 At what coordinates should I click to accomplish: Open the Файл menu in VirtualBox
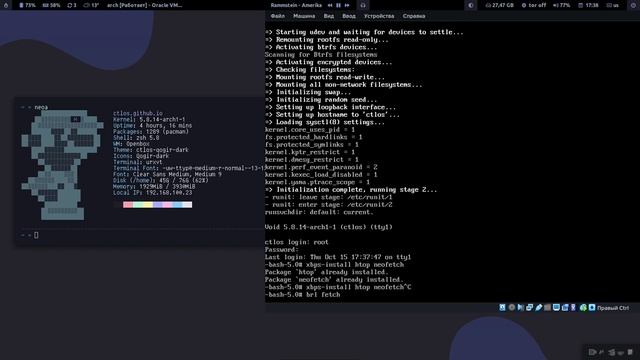coord(278,16)
